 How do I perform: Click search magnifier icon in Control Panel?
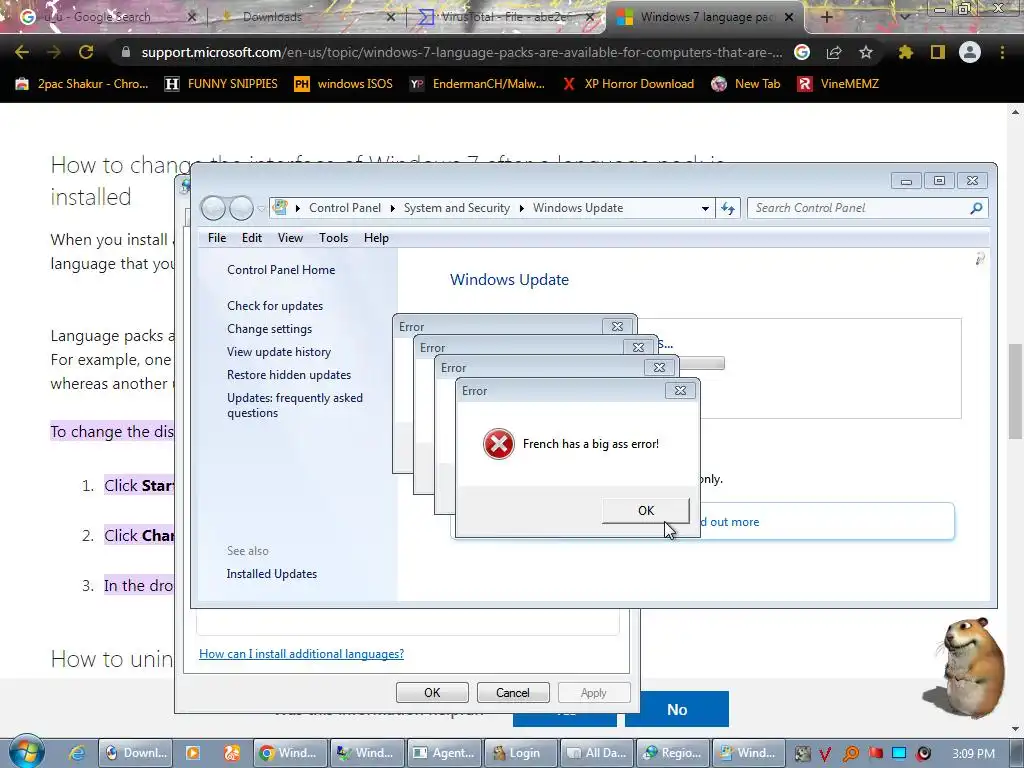976,208
